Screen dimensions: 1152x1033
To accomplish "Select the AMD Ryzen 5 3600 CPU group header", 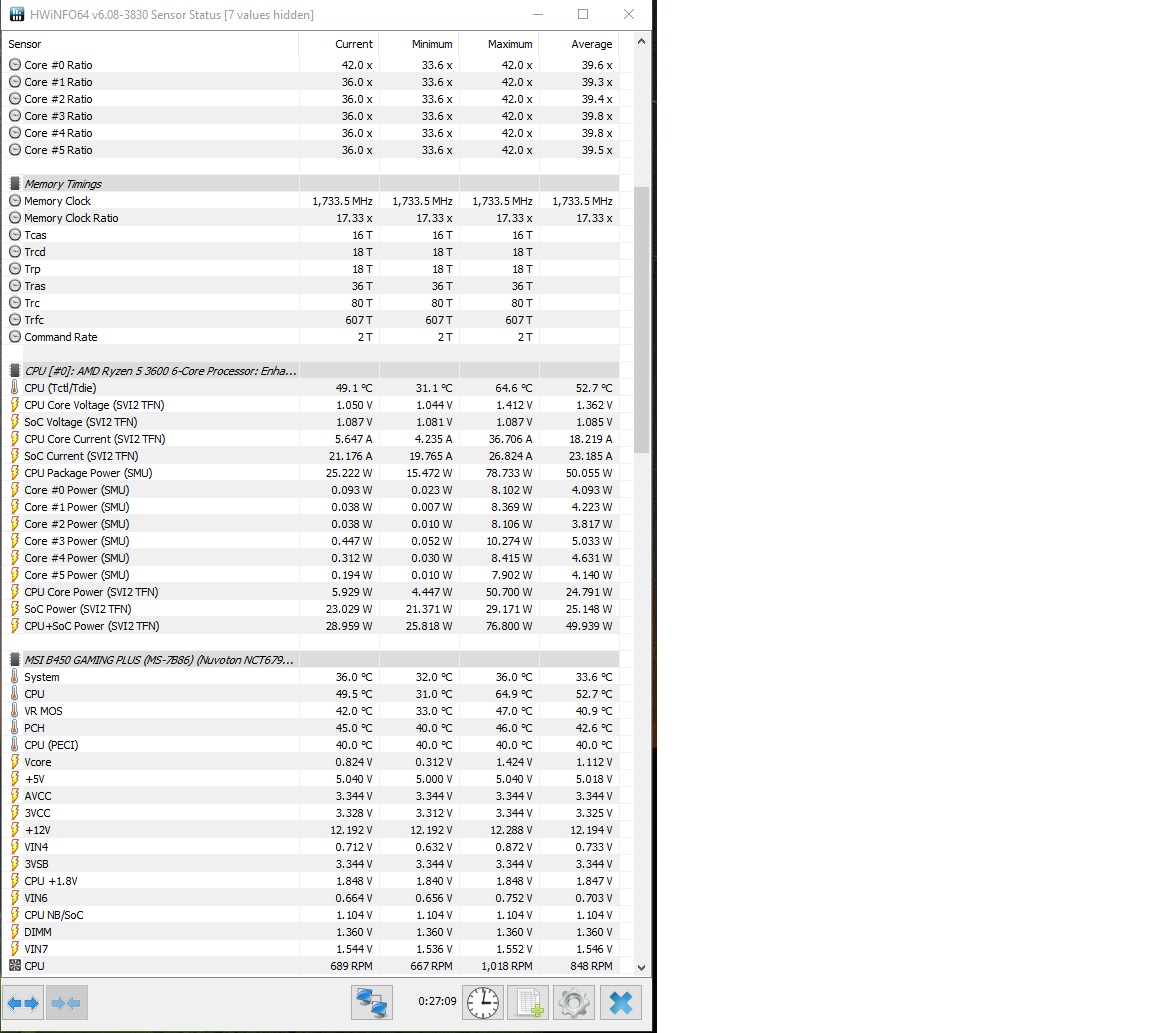I will [x=160, y=371].
